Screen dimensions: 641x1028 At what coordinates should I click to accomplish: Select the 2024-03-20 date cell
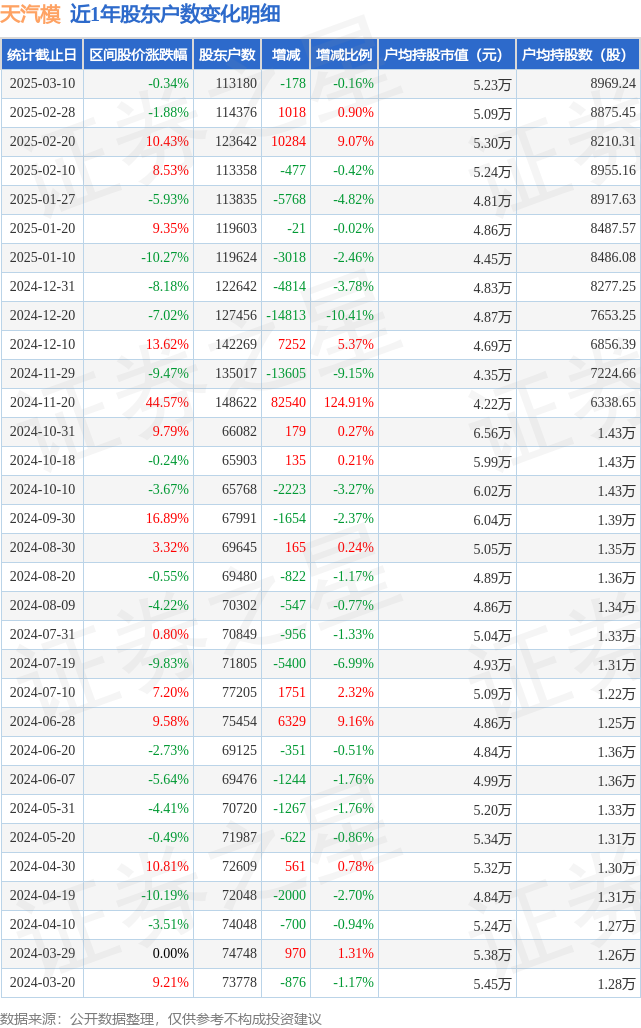click(x=43, y=983)
